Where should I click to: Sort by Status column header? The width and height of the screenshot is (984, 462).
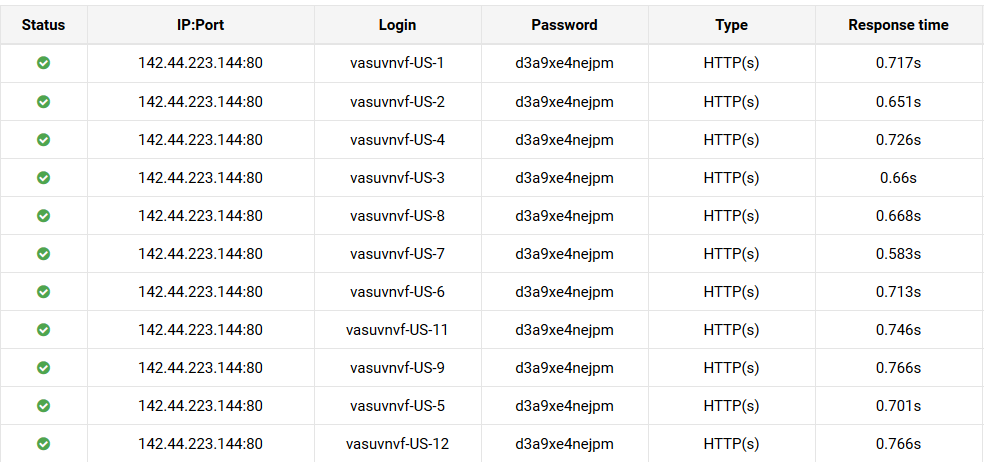(x=43, y=25)
